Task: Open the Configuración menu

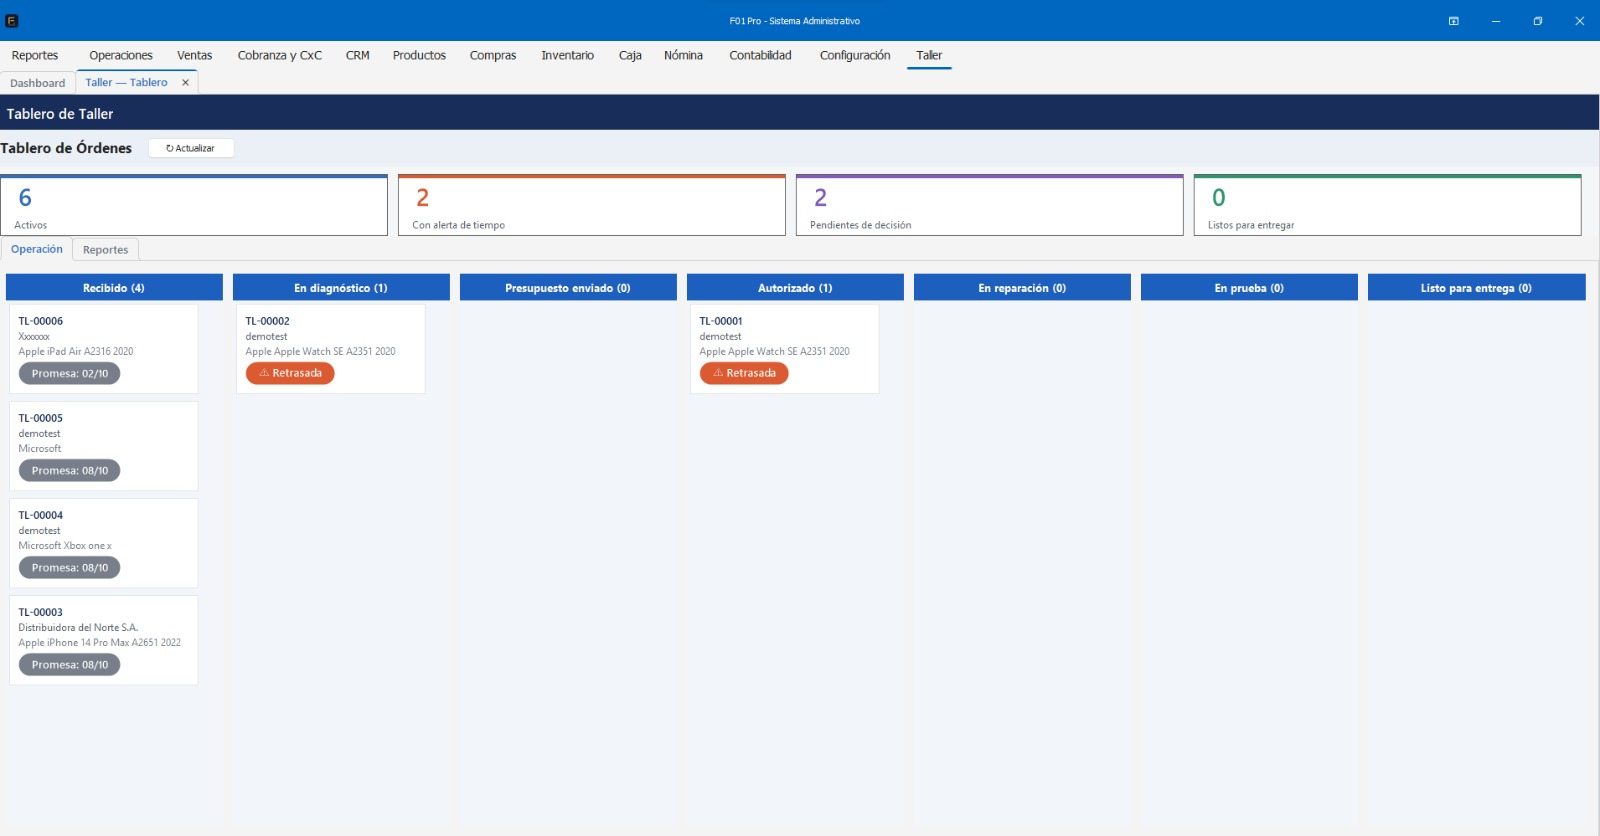Action: (x=855, y=56)
